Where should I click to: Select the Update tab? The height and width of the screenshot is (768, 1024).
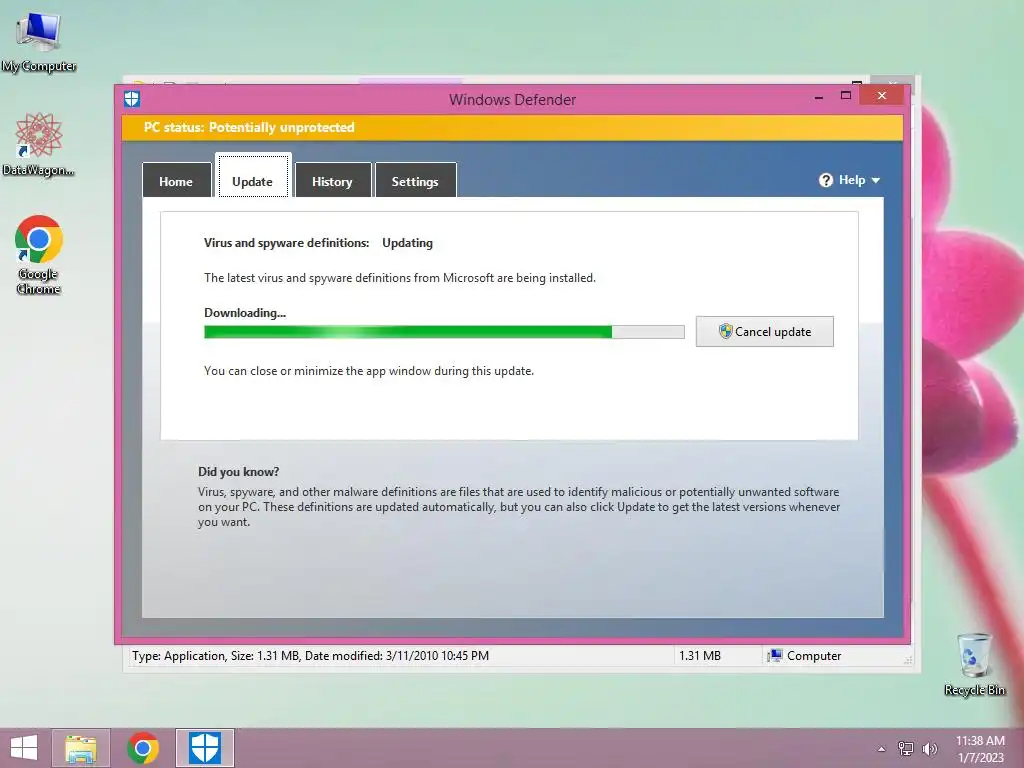click(253, 176)
